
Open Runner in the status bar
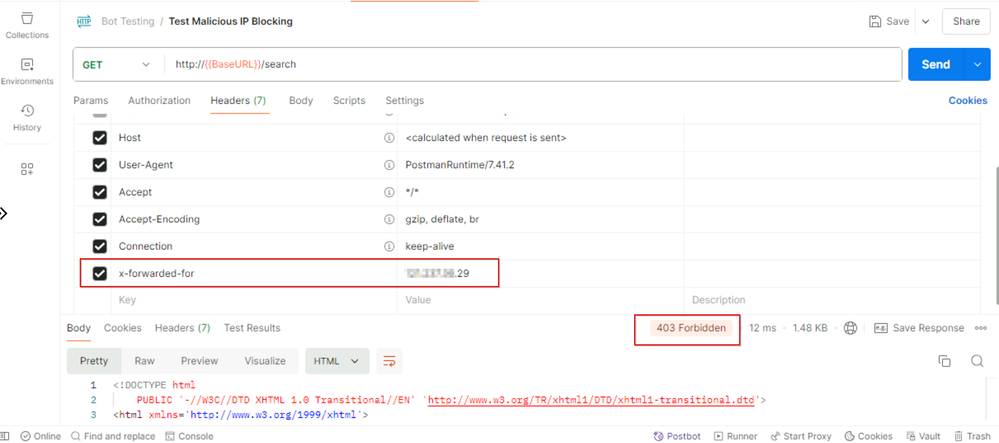pyautogui.click(x=735, y=436)
